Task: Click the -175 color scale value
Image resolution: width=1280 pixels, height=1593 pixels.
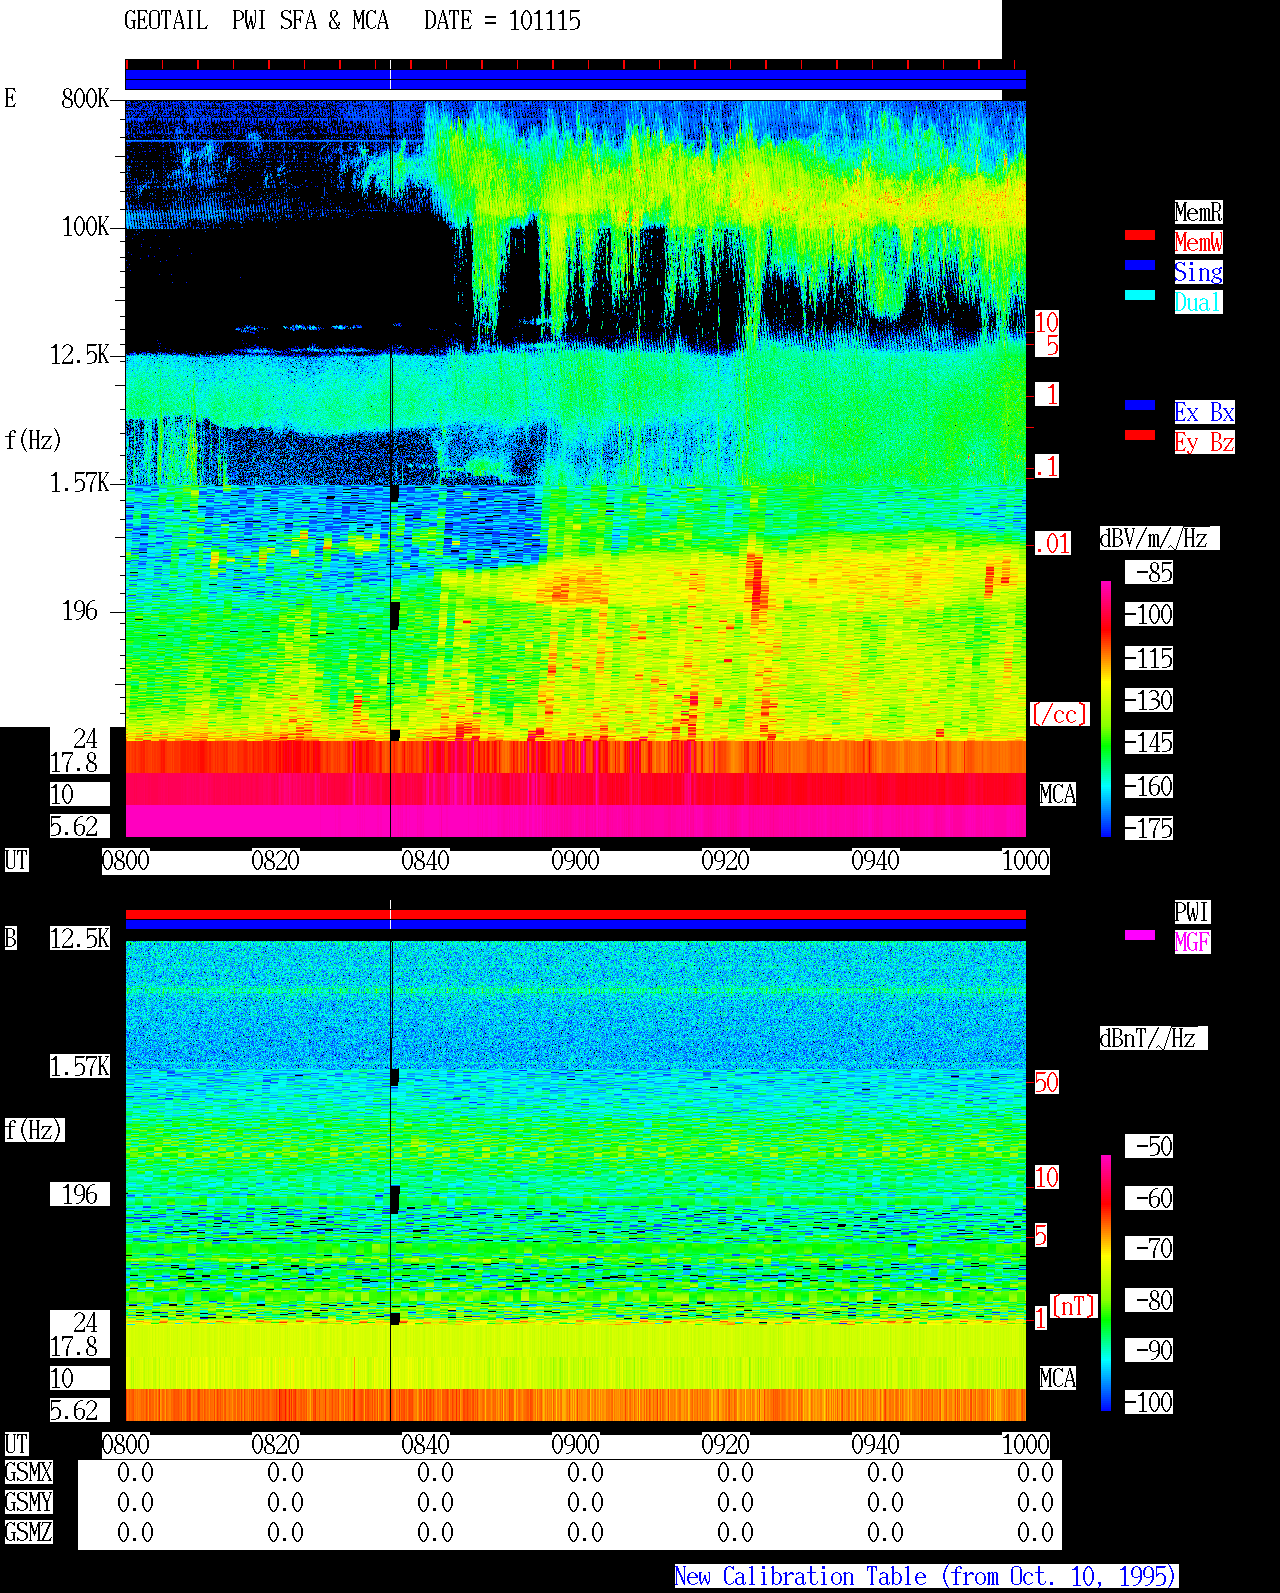Action: pos(1150,828)
